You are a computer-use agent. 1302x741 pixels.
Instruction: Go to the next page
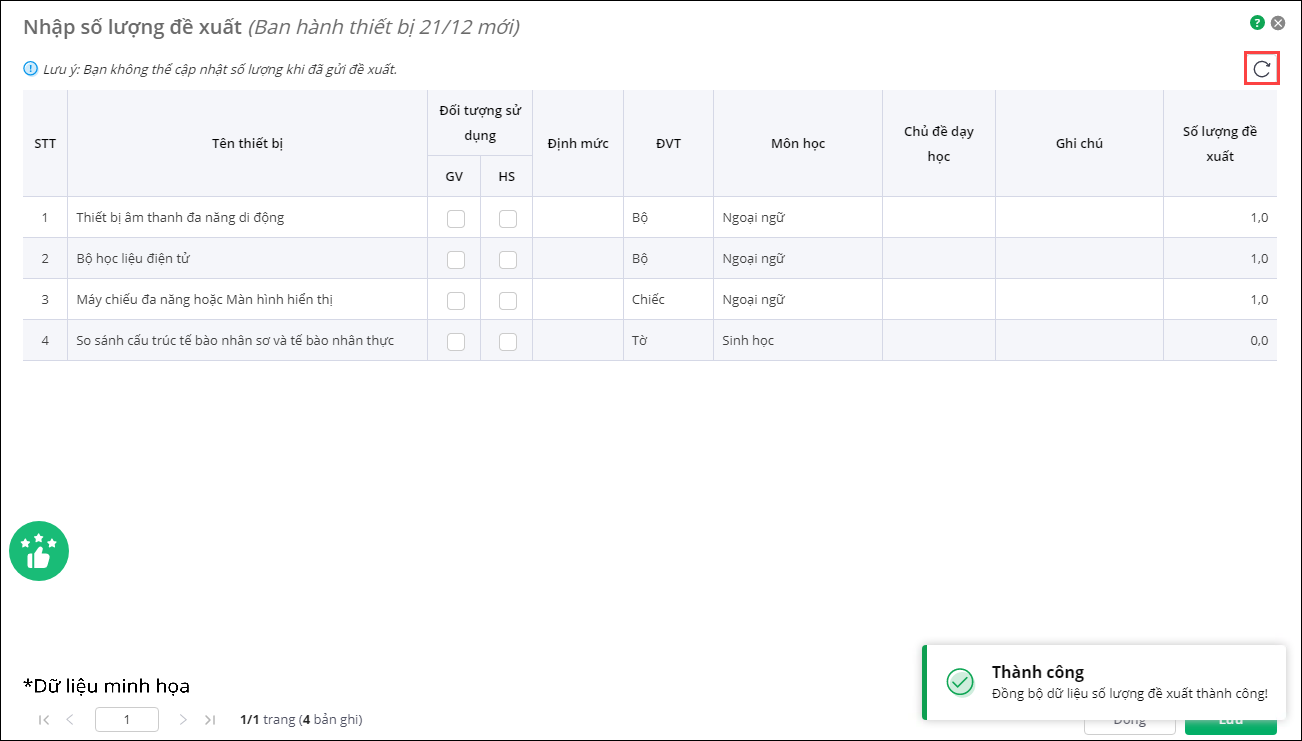tap(183, 719)
